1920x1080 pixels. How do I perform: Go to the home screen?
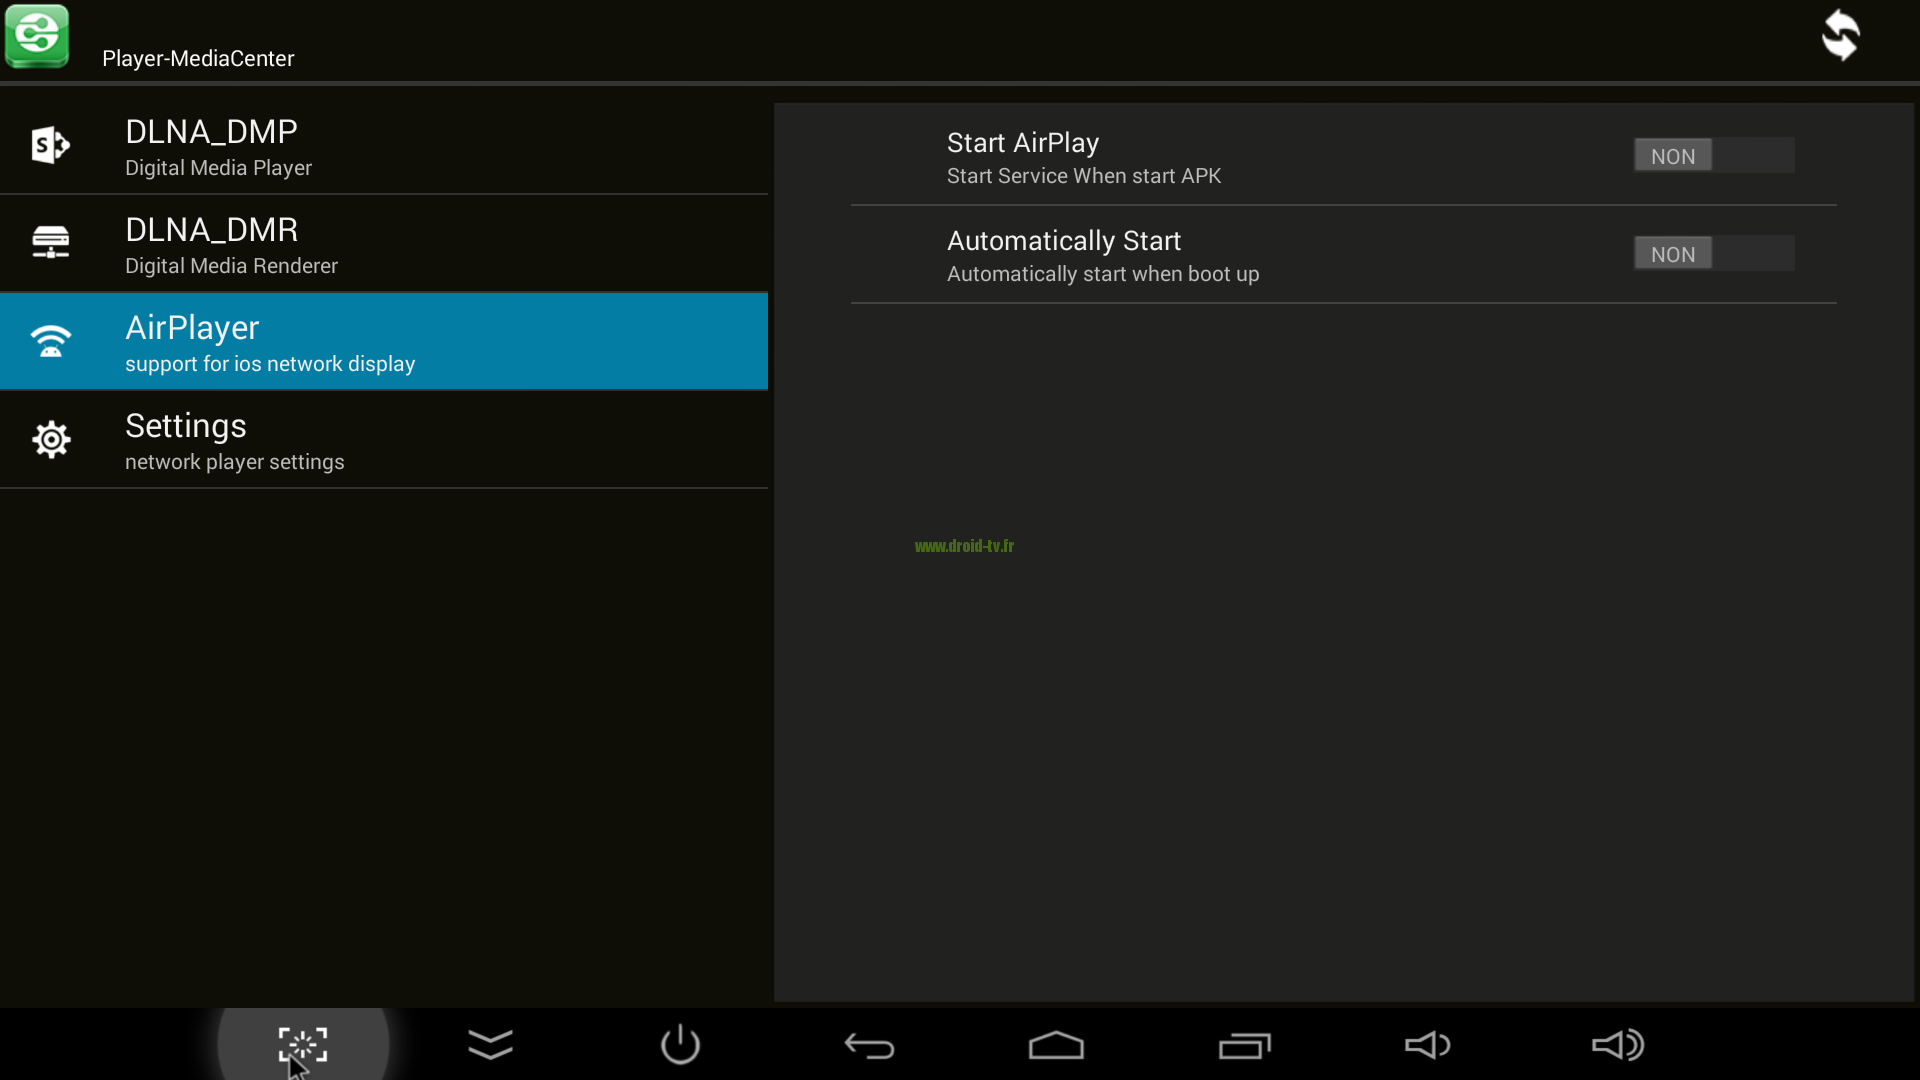point(1056,1045)
